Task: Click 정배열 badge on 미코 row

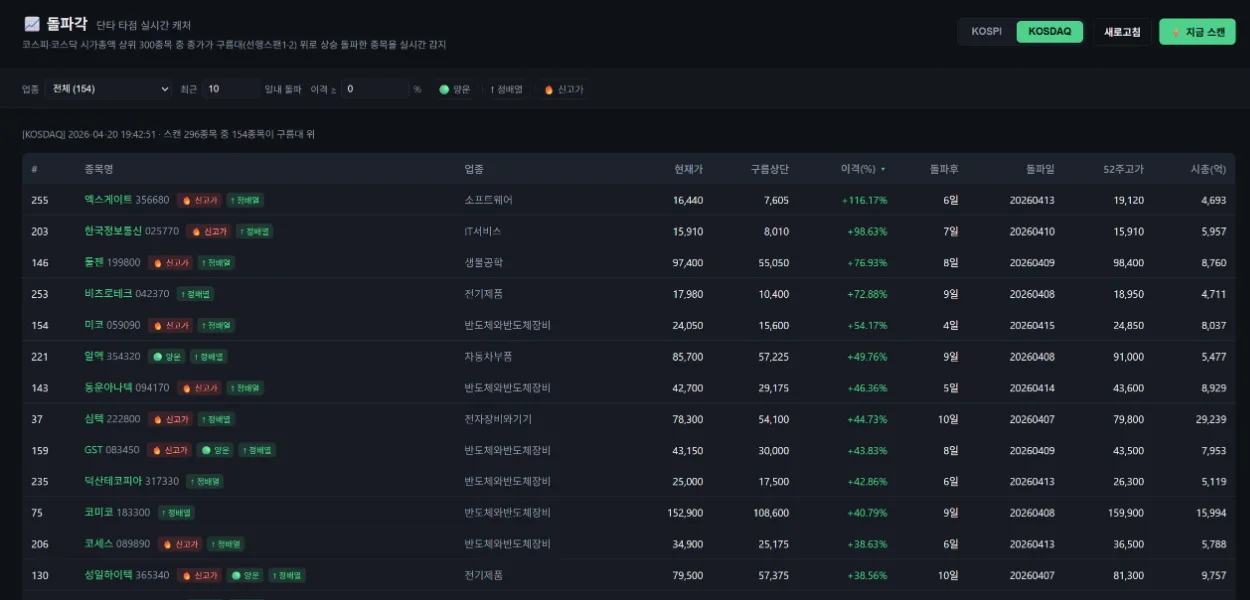Action: pyautogui.click(x=216, y=325)
